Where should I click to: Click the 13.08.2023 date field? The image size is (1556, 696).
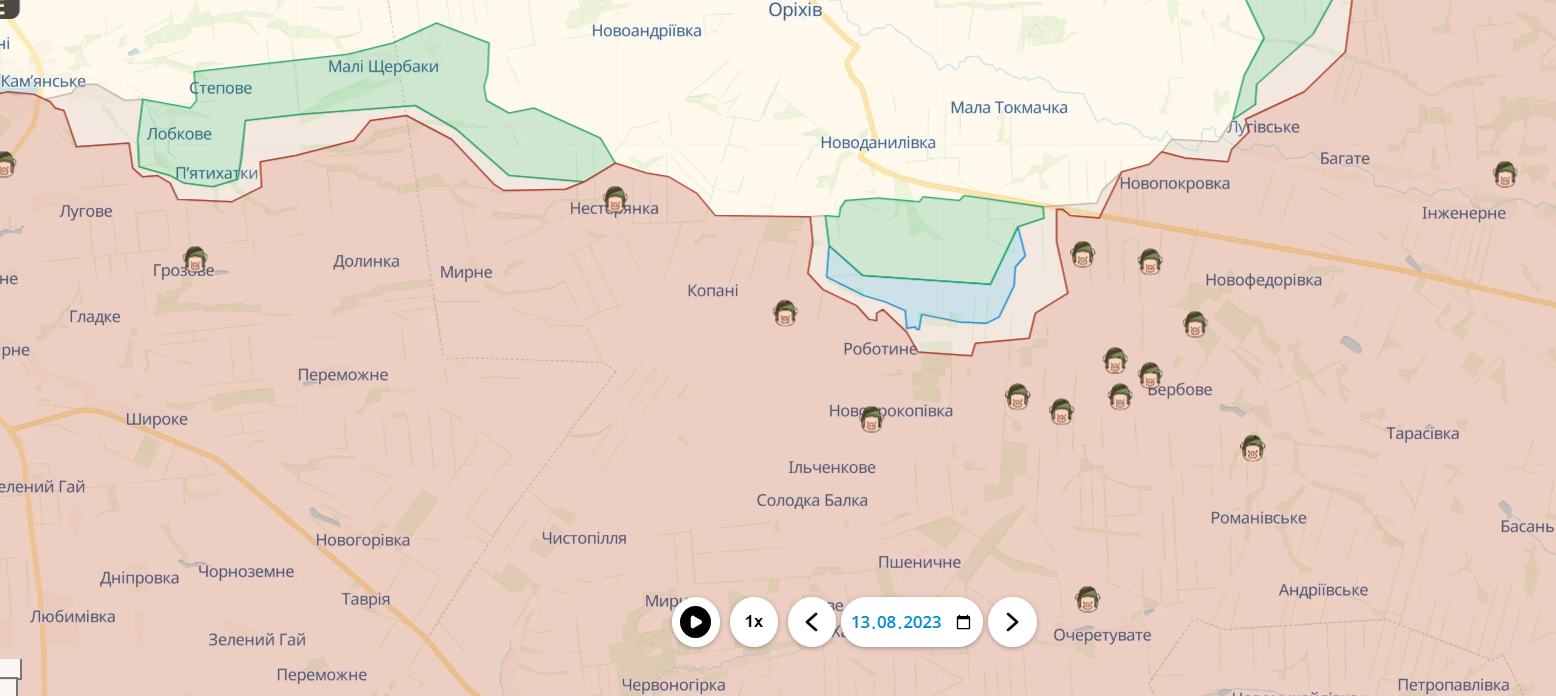[895, 622]
